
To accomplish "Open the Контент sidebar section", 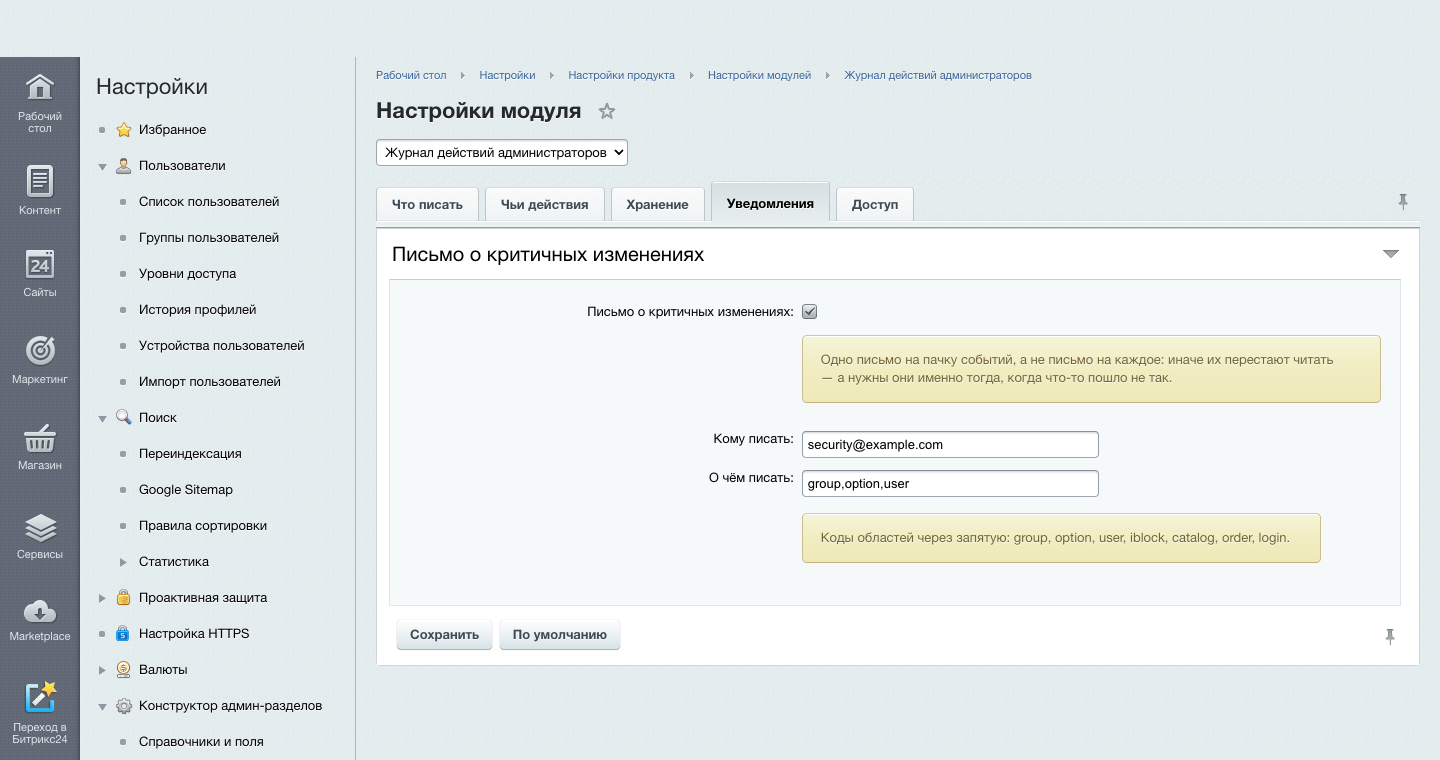I will tap(39, 190).
